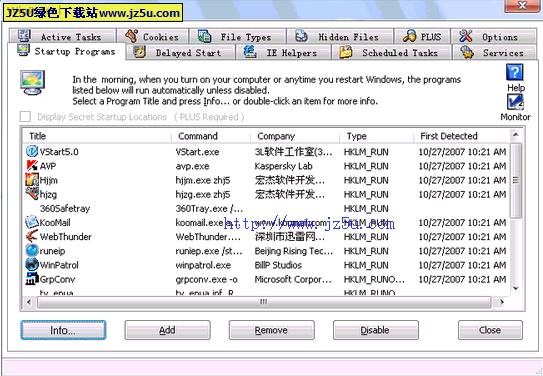The height and width of the screenshot is (376, 543).
Task: Click the Services tab gear icon
Action: coord(467,52)
